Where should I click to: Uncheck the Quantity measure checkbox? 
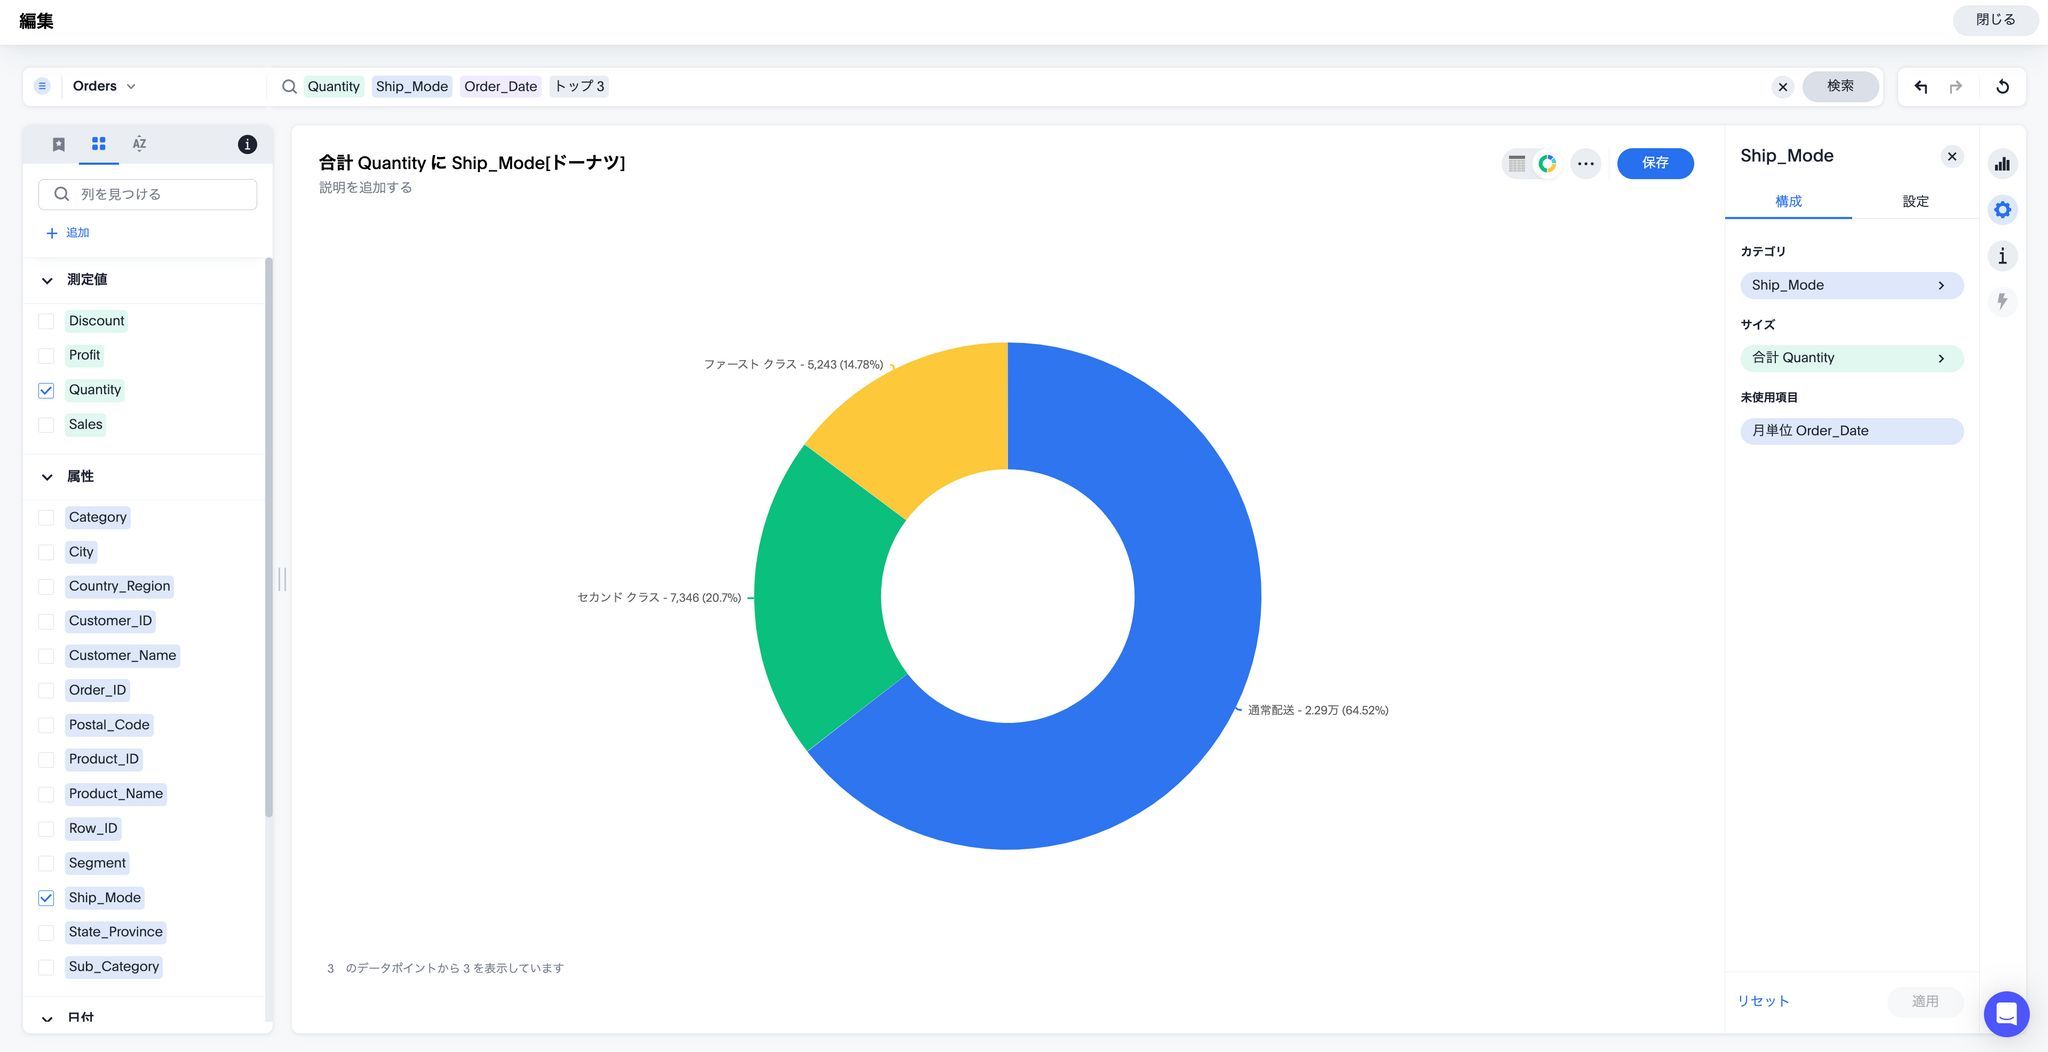point(46,390)
